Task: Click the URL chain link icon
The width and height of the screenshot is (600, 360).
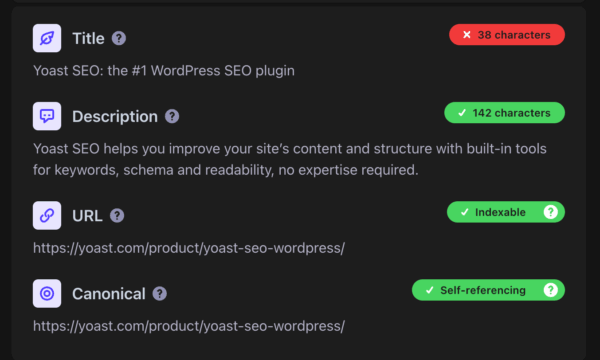Action: pyautogui.click(x=47, y=215)
